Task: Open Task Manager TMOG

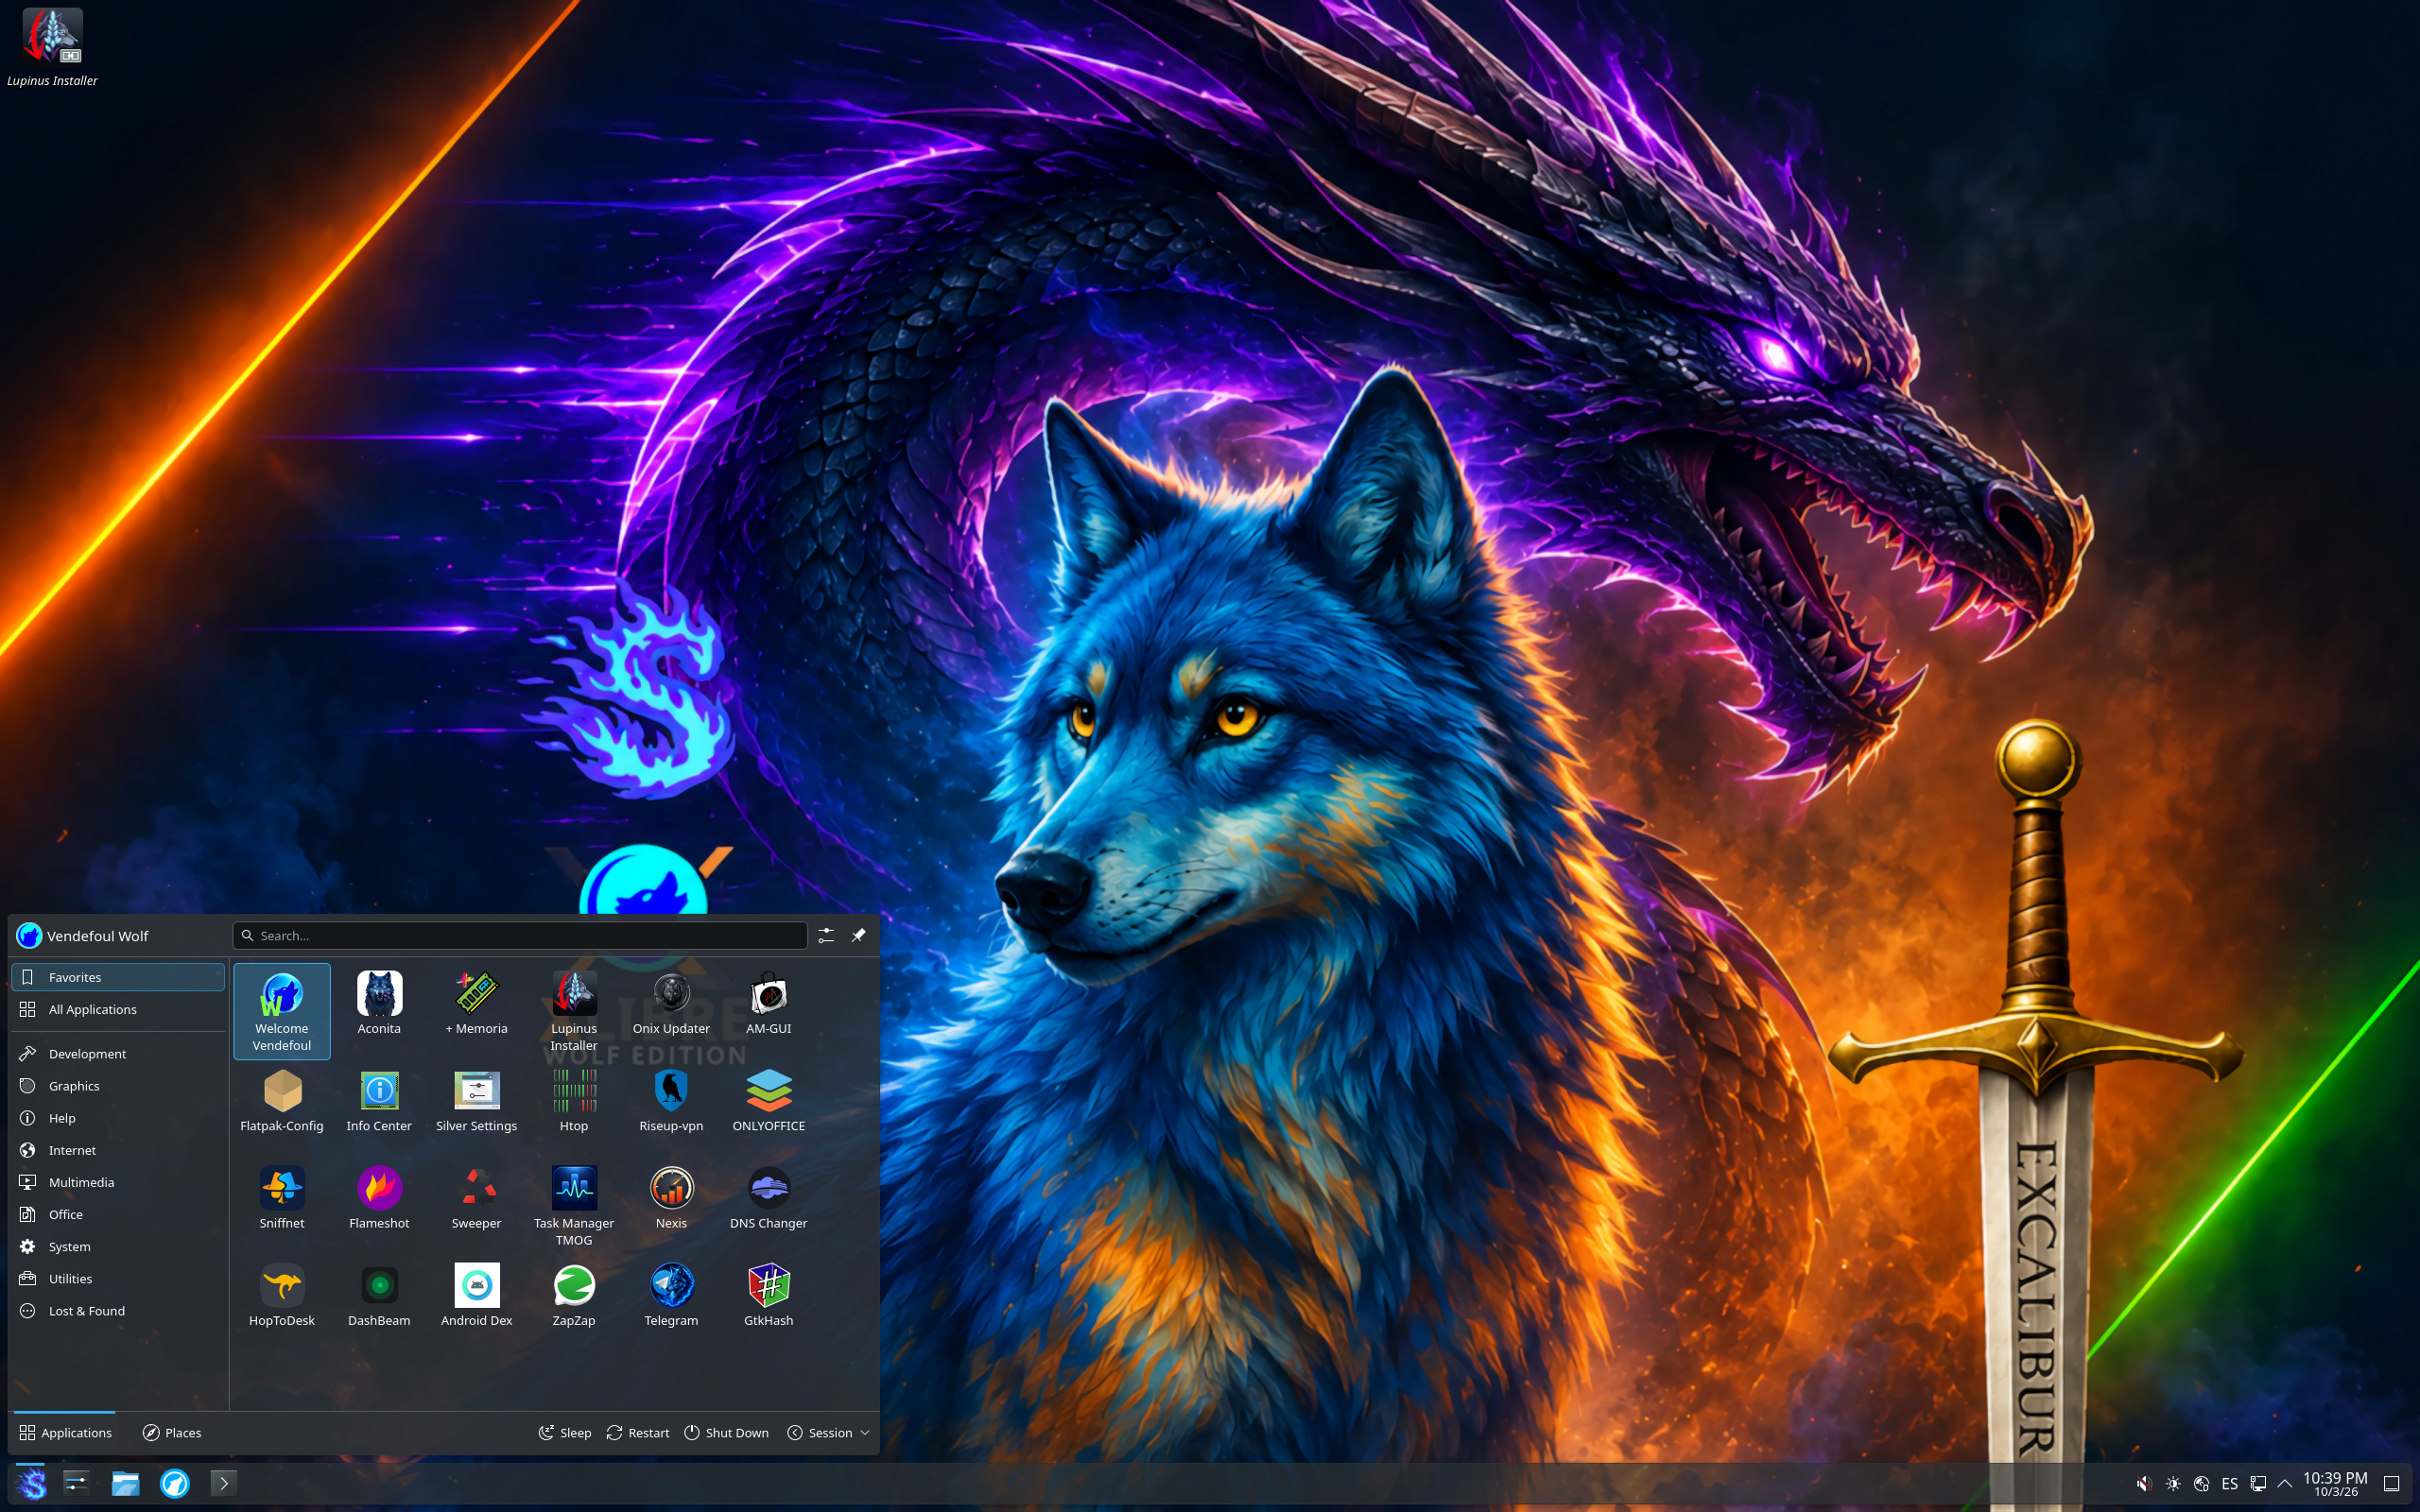Action: [x=574, y=1205]
